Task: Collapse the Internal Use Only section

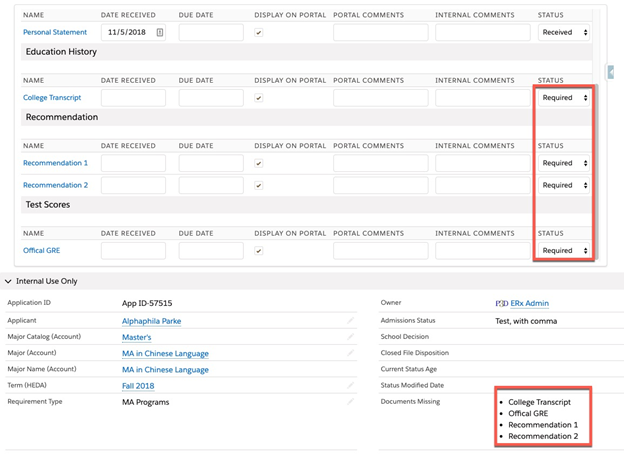Action: pyautogui.click(x=9, y=282)
